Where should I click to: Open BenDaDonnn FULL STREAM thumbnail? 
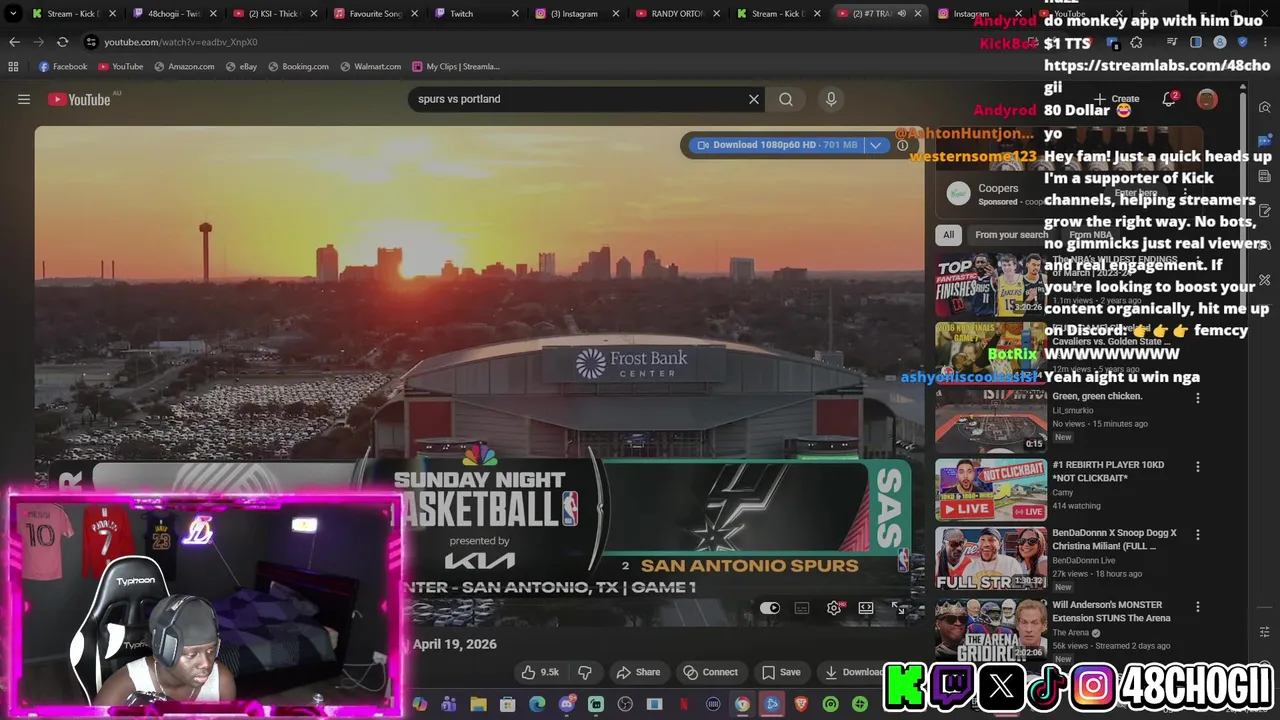[x=990, y=558]
